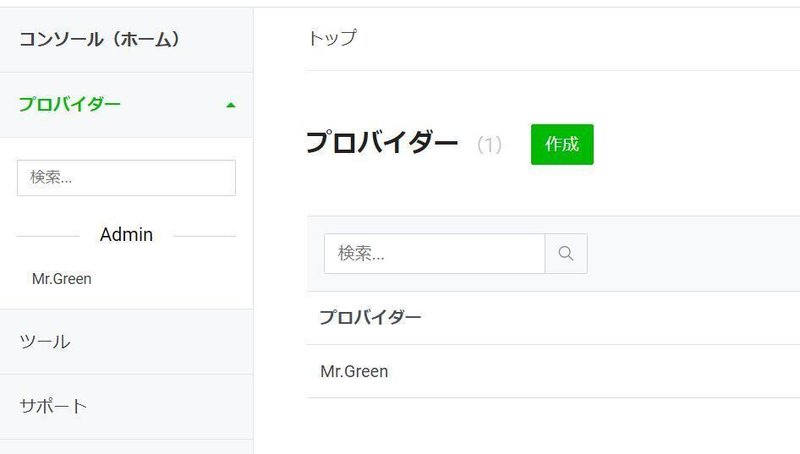This screenshot has height=454, width=800.
Task: Open Mr.Green provider in the main list
Action: tap(354, 371)
